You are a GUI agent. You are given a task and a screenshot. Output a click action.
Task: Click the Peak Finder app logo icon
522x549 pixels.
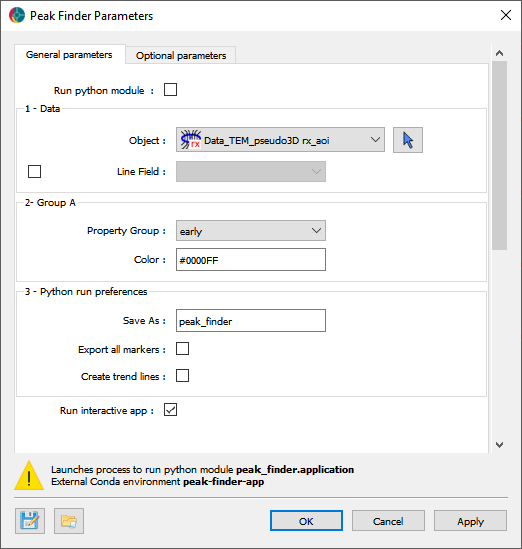[17, 15]
